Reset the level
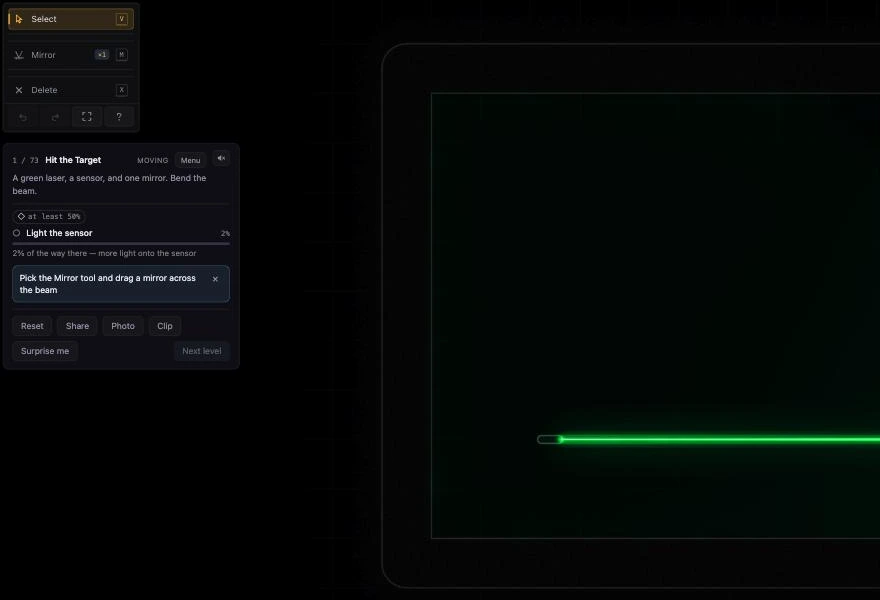 32,326
